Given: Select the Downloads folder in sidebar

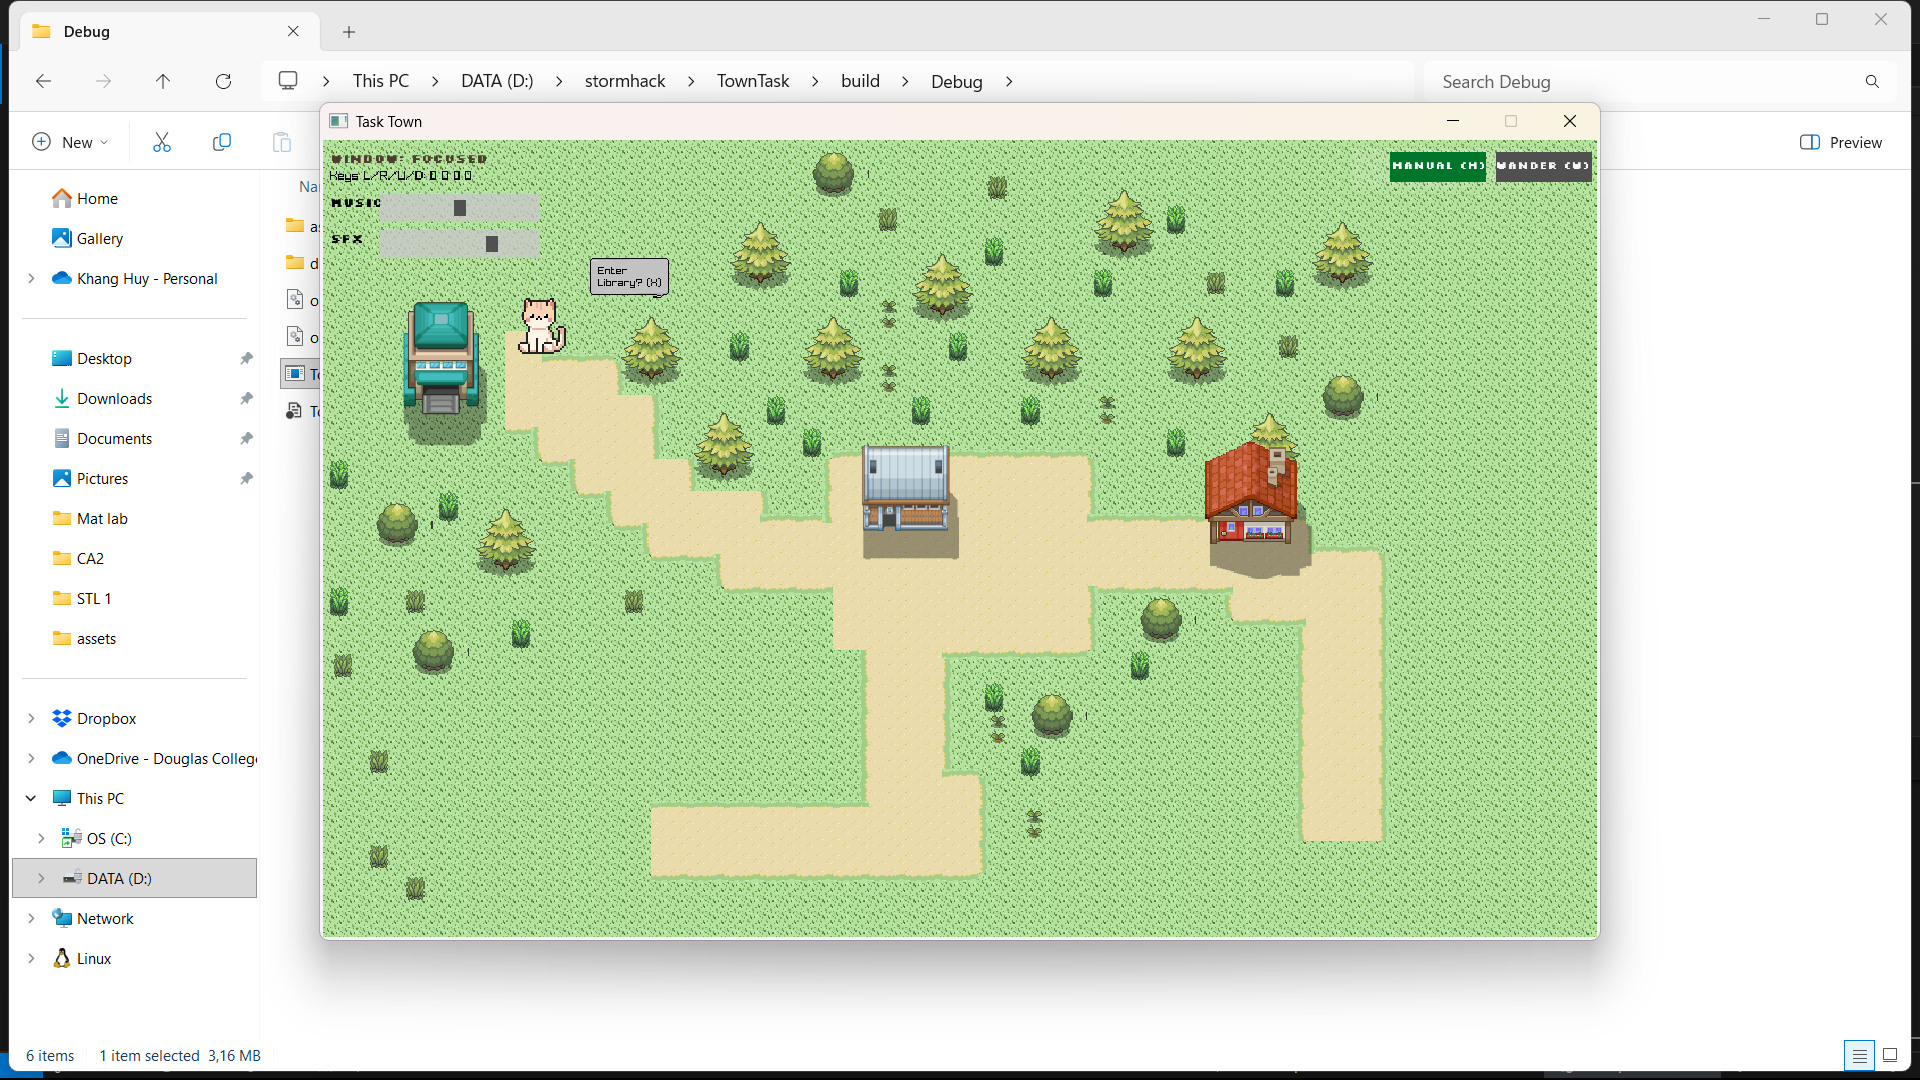Looking at the screenshot, I should (x=114, y=398).
